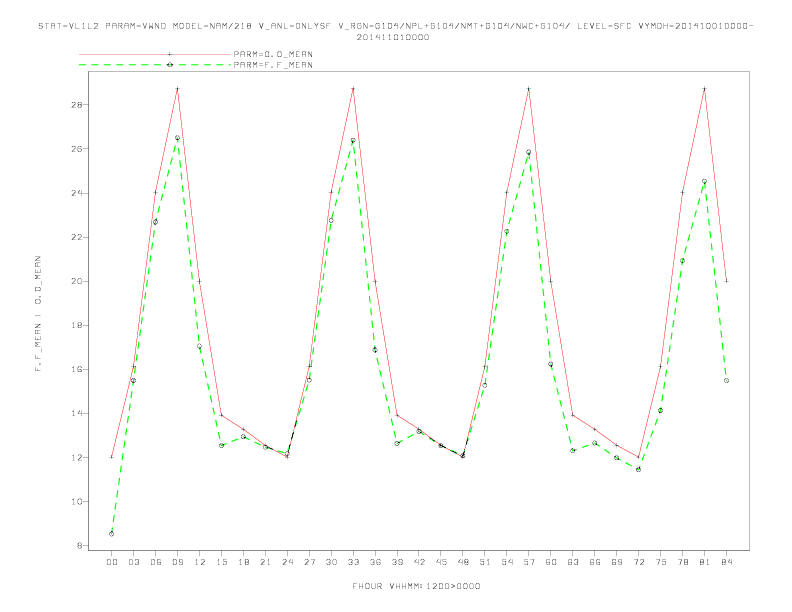Click y-axis tick label 10

point(77,501)
